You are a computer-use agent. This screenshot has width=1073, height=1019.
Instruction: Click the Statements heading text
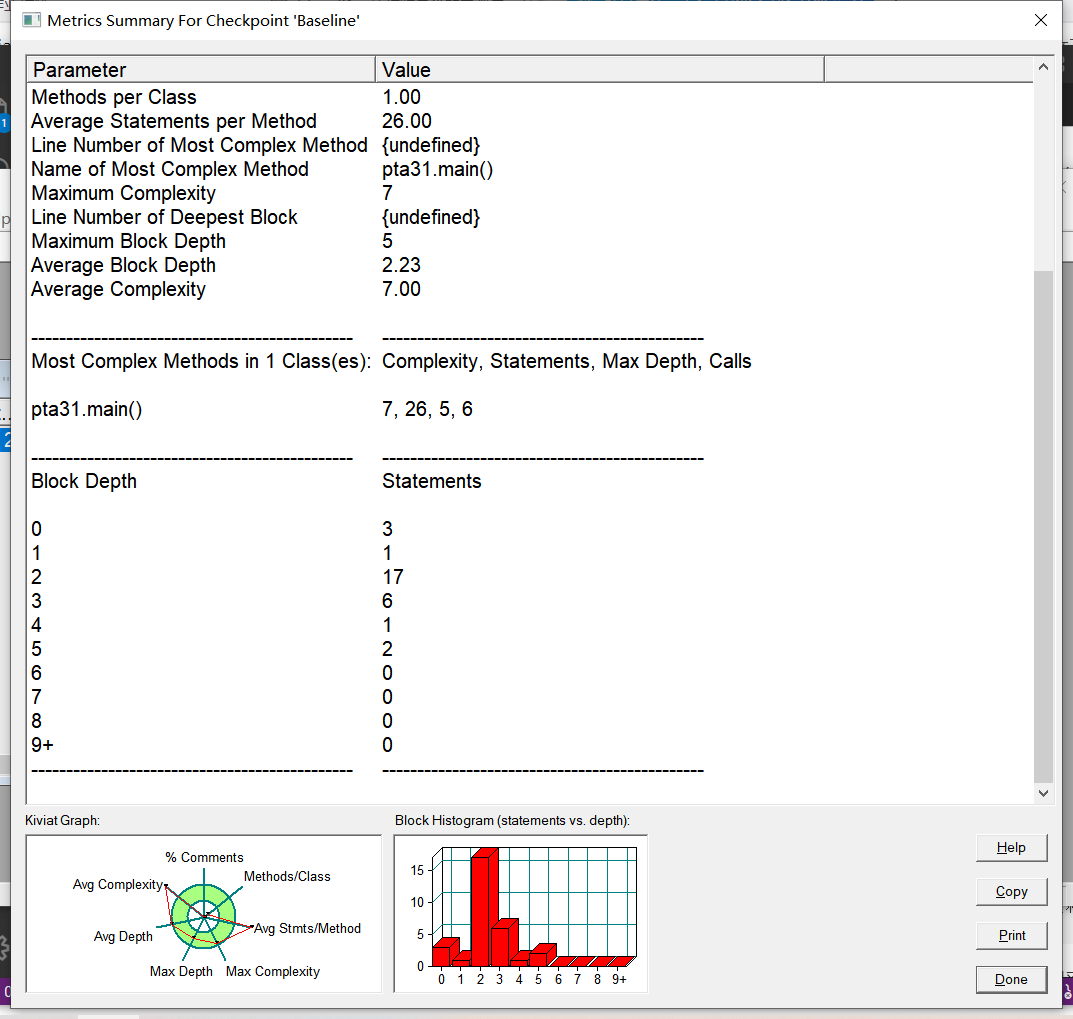click(x=432, y=481)
